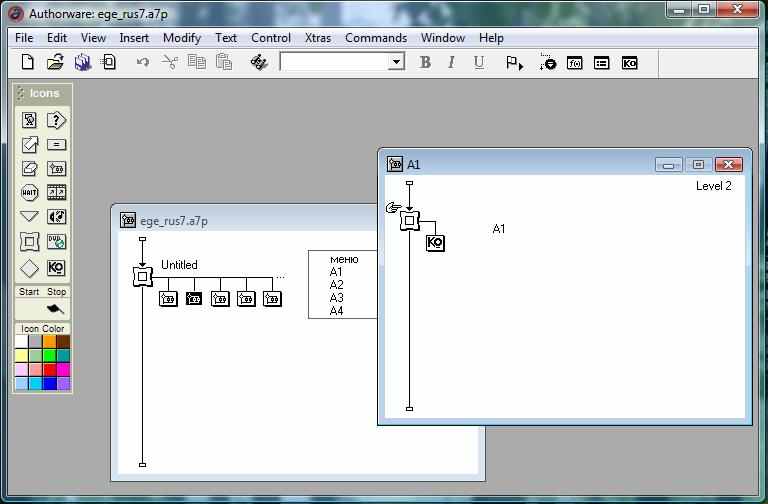Select the Framework icon in palette
Screen dimensions: 768x504
pos(29,241)
